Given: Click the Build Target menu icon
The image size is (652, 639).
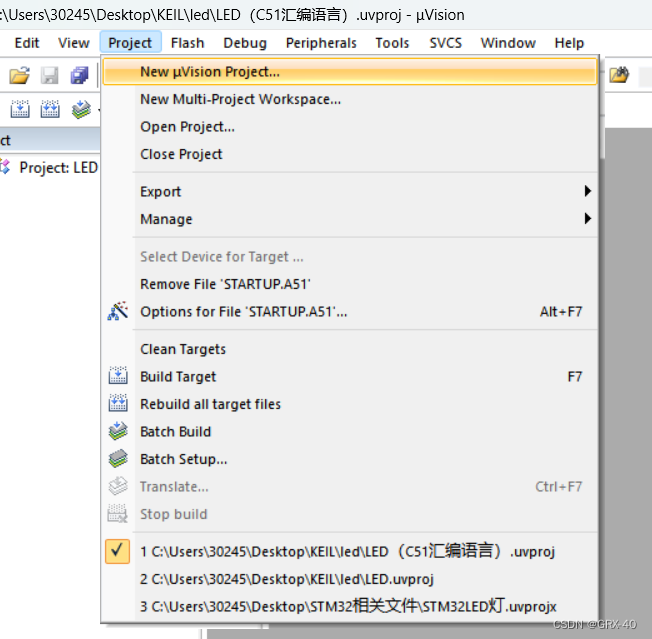Looking at the screenshot, I should pos(118,375).
